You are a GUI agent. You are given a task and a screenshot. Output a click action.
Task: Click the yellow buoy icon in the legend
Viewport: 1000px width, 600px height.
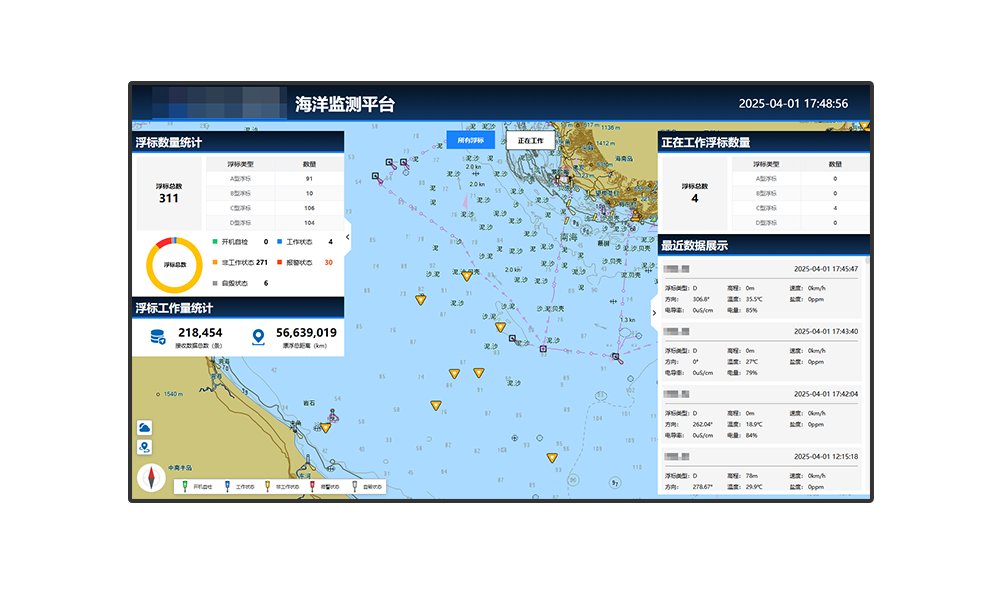pos(268,487)
